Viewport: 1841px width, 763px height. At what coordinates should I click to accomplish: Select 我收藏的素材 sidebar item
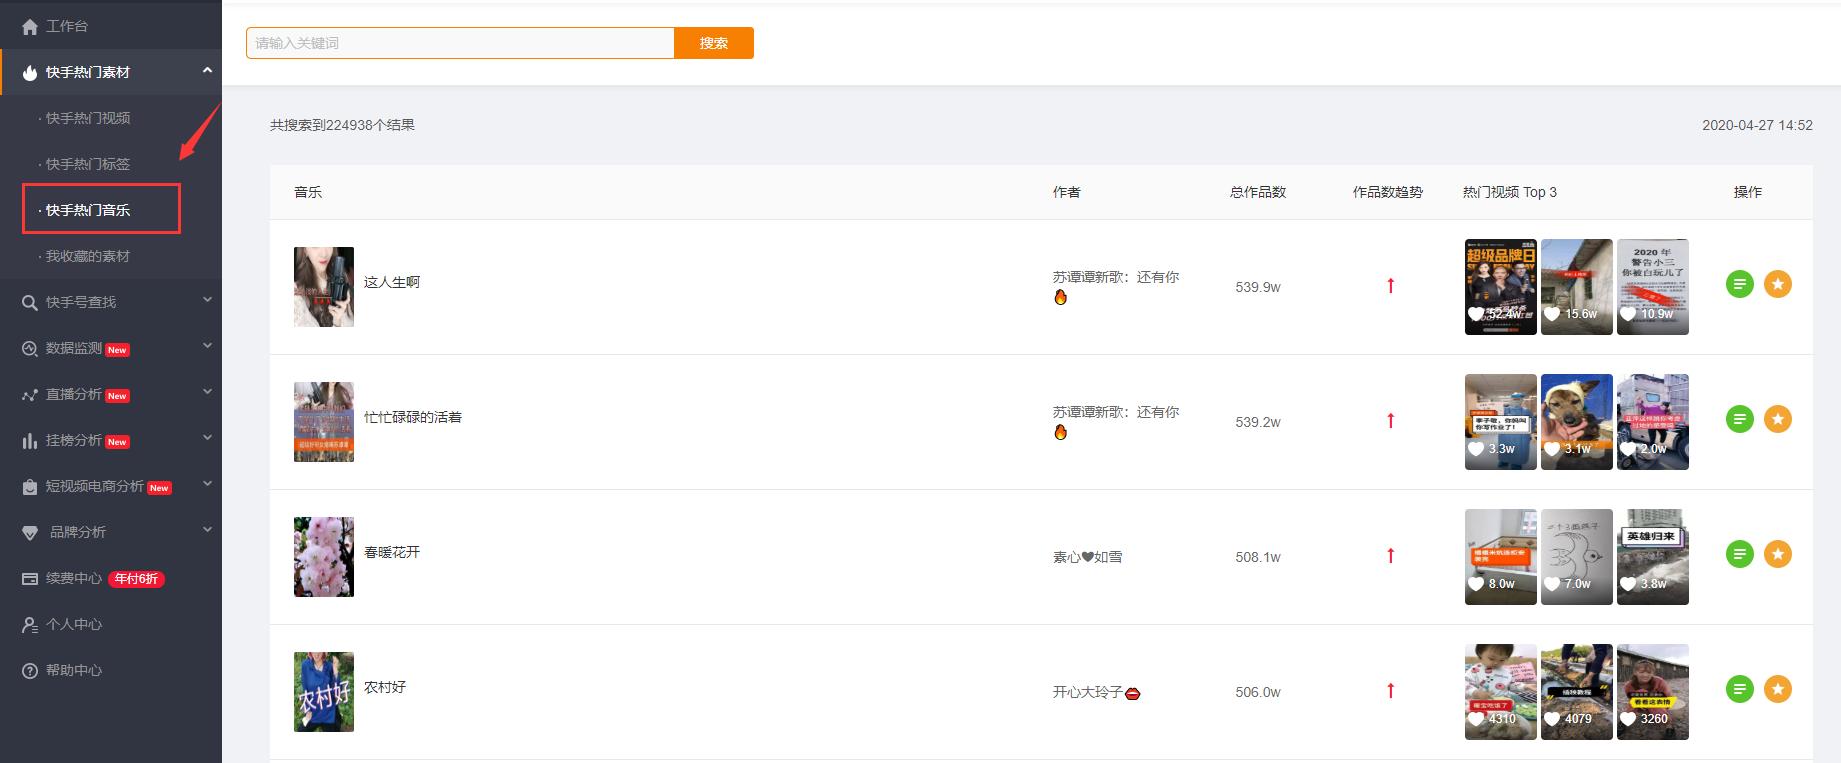[88, 256]
